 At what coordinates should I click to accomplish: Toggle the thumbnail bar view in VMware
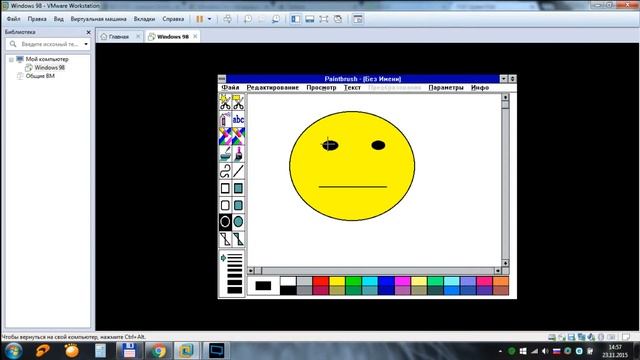[x=310, y=19]
